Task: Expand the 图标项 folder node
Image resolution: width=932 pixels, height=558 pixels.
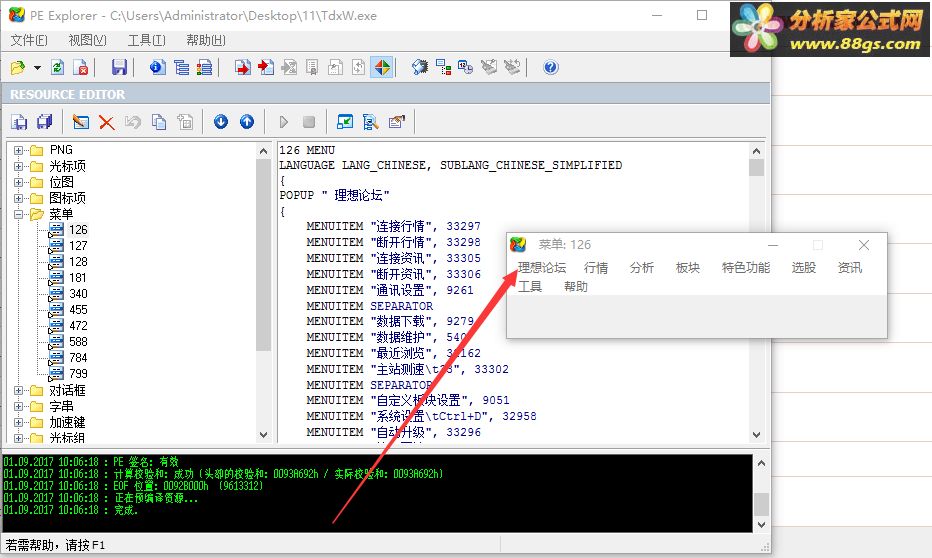Action: [18, 198]
